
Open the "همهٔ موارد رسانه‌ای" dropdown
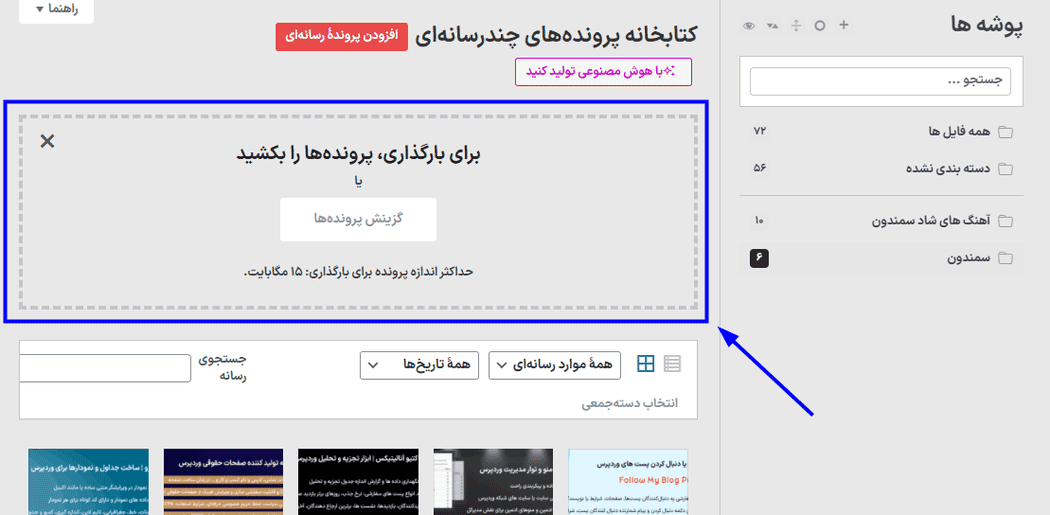click(x=555, y=365)
